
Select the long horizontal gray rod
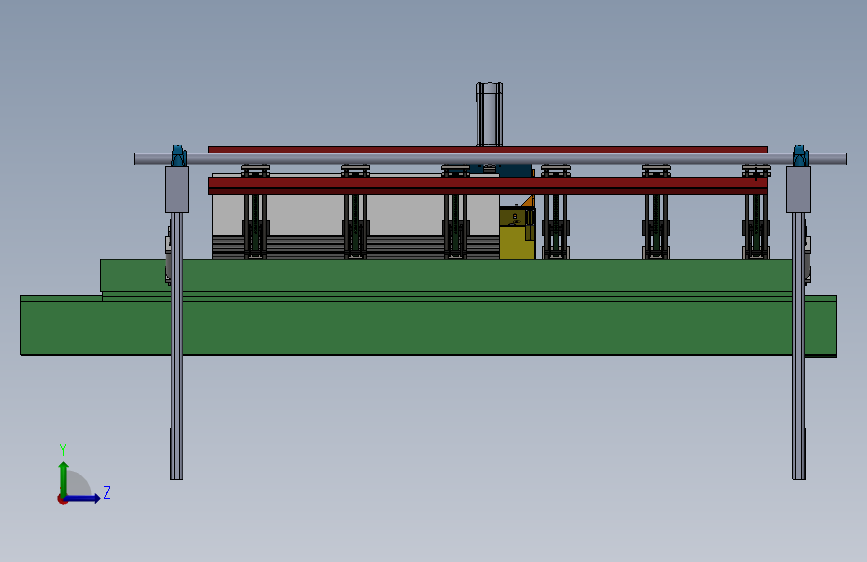490,159
